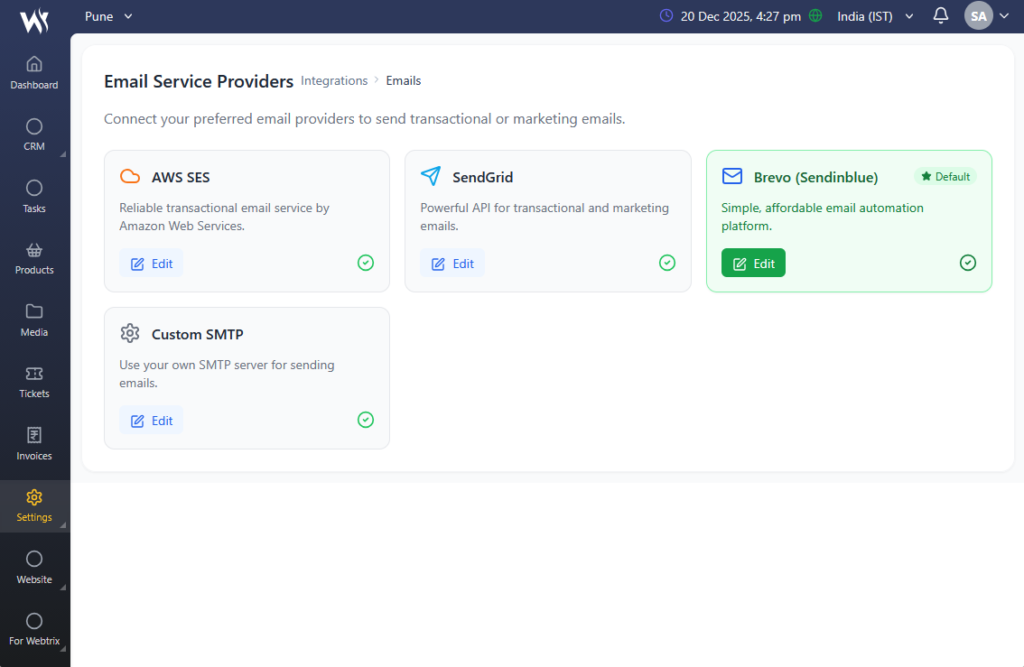1024x667 pixels.
Task: Toggle the Custom SMTP status checkmark
Action: [366, 420]
